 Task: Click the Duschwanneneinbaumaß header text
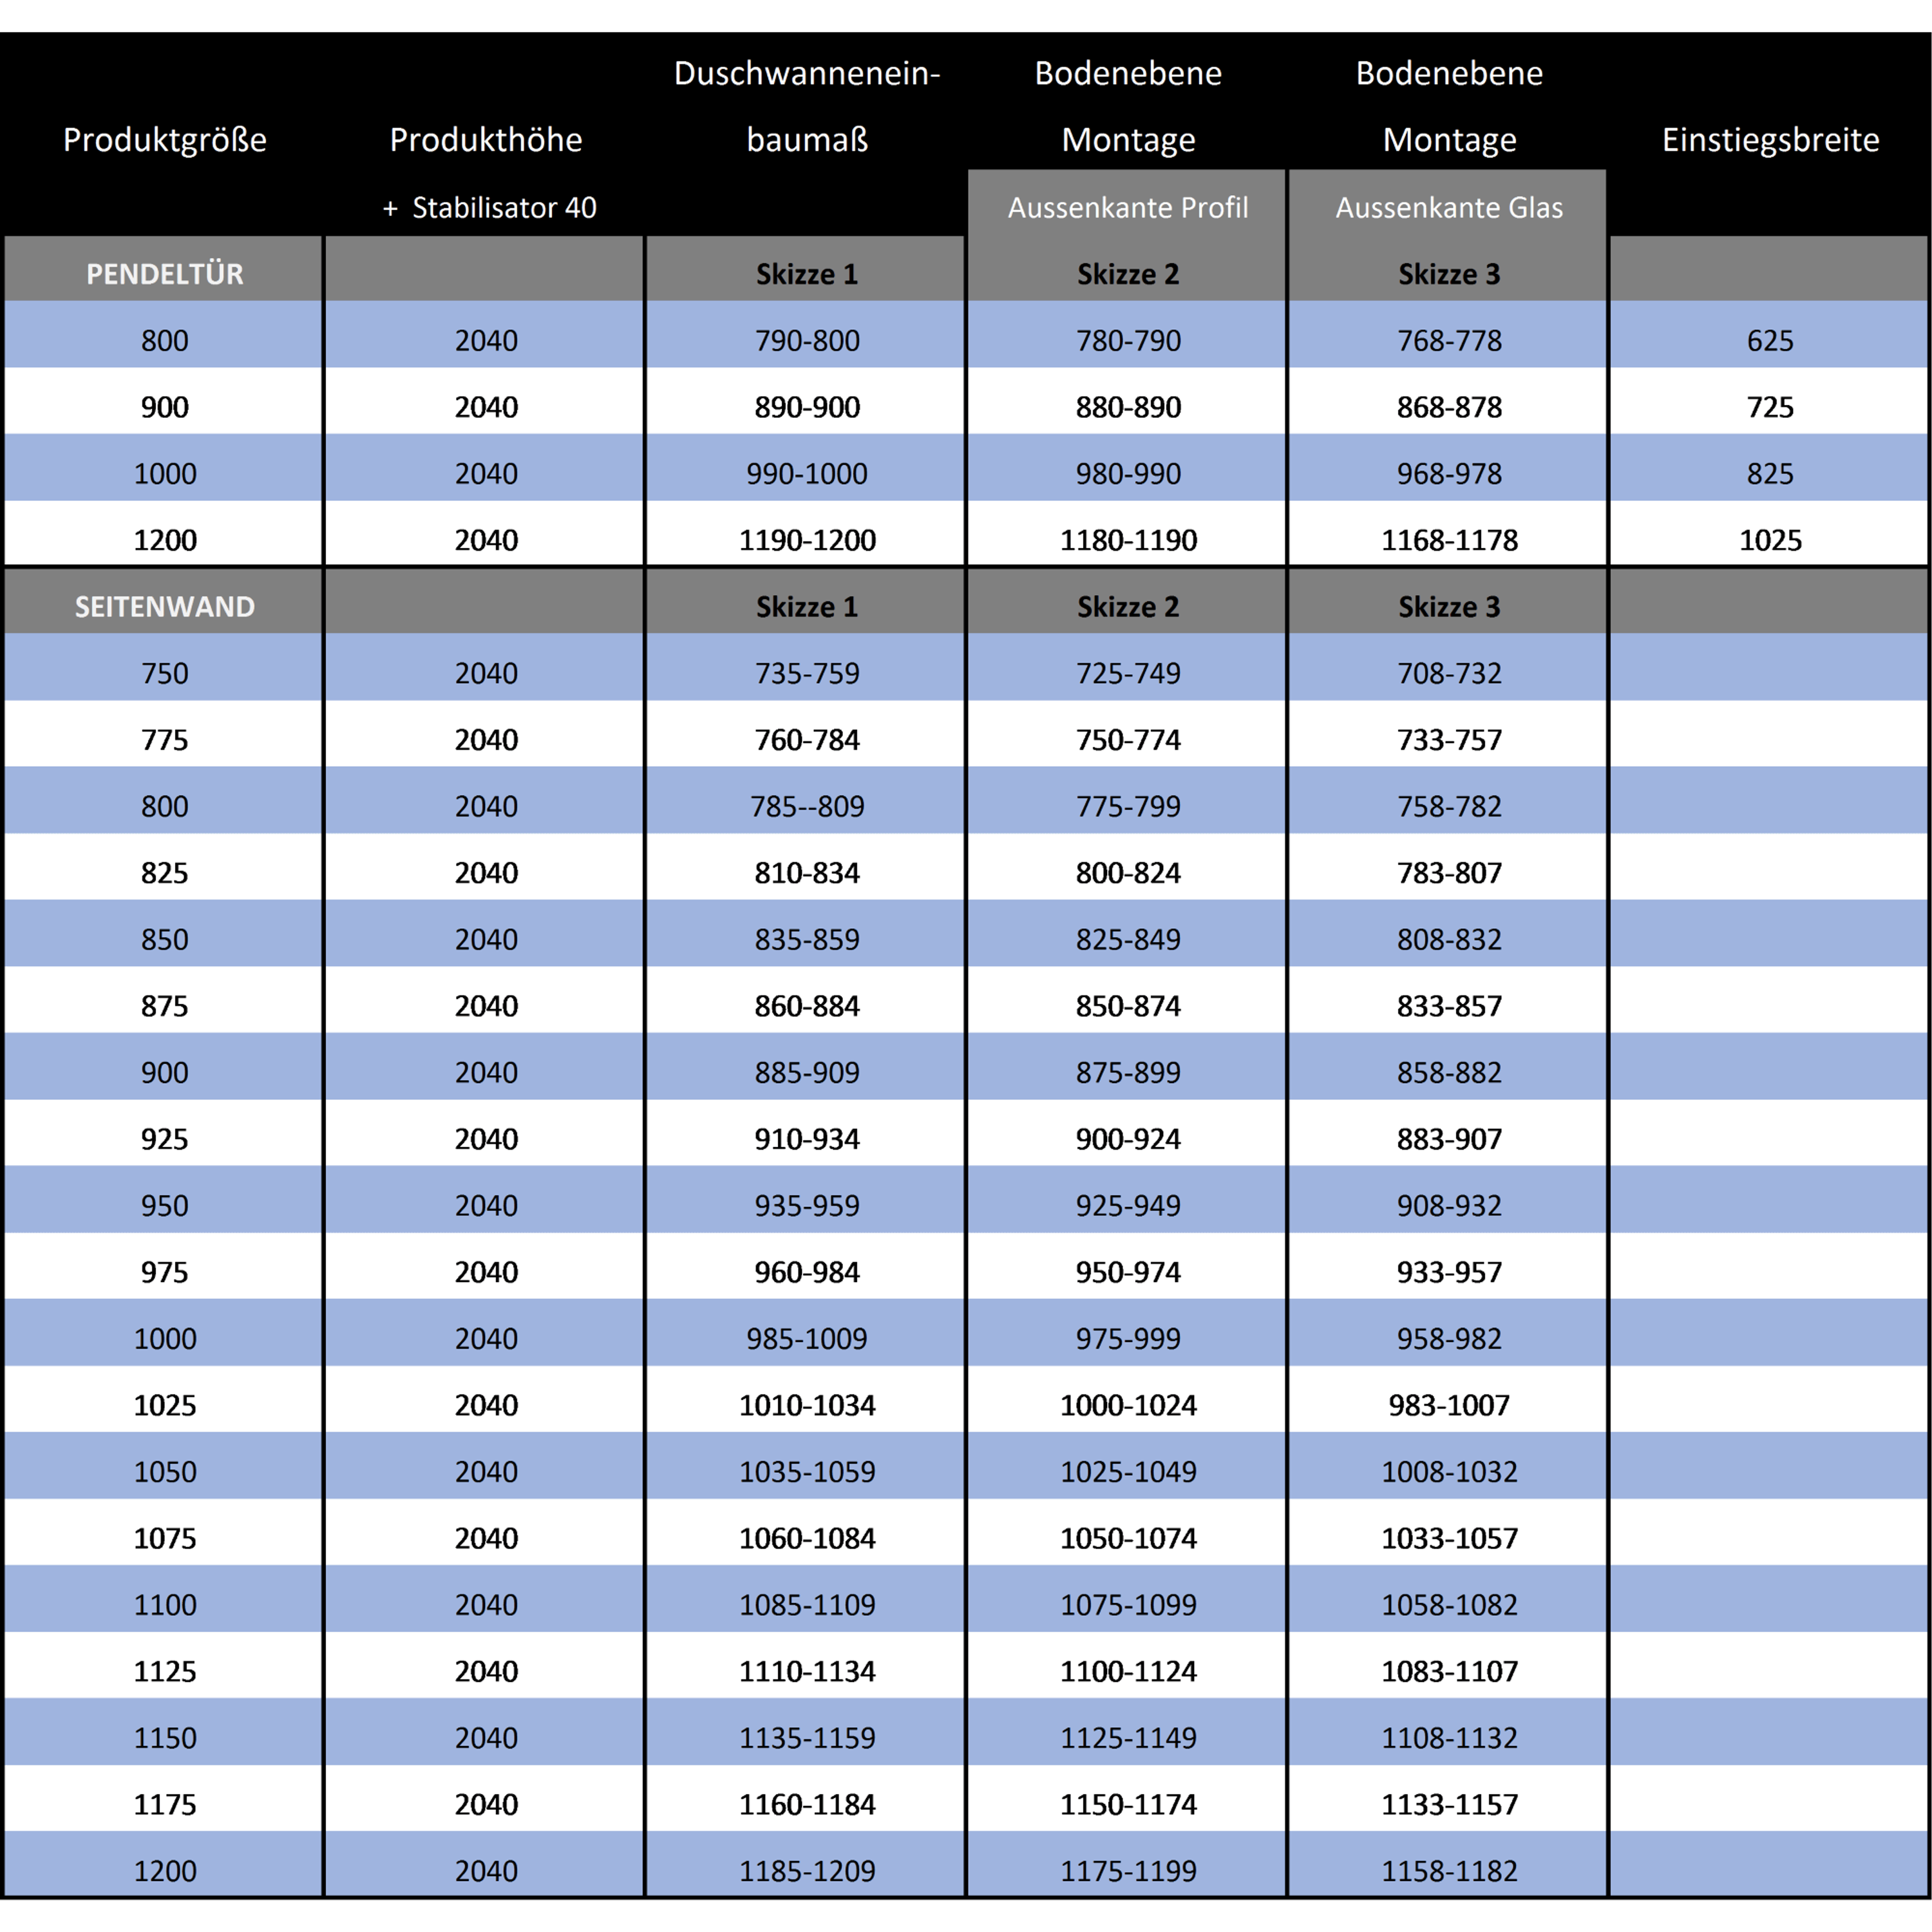pyautogui.click(x=807, y=106)
